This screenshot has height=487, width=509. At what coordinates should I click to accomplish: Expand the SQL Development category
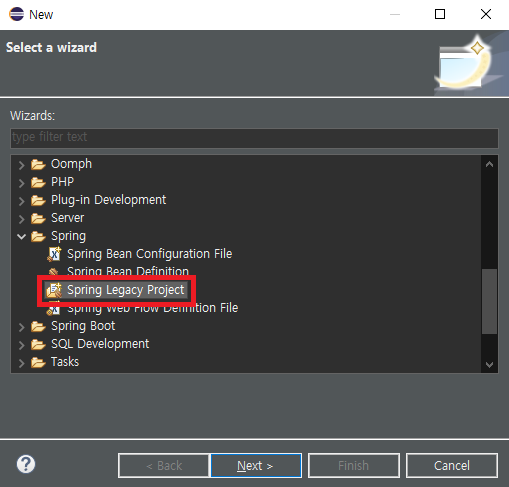(21, 345)
